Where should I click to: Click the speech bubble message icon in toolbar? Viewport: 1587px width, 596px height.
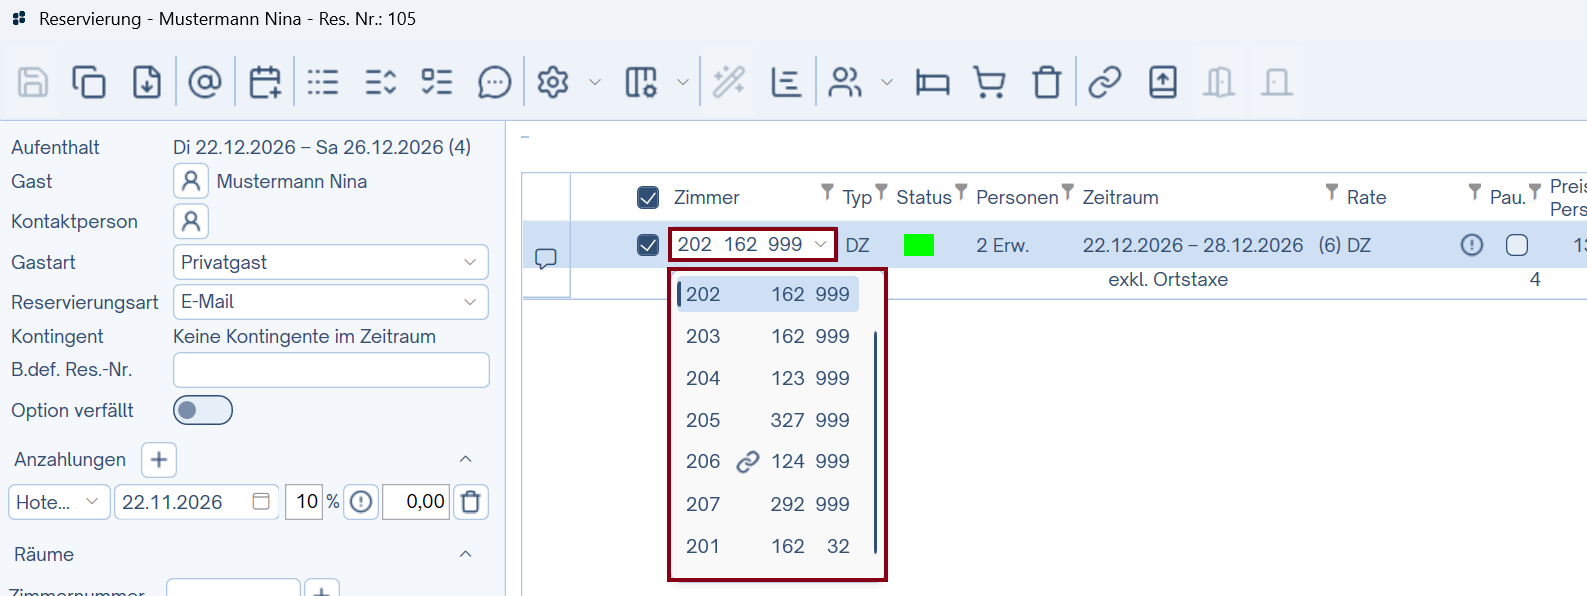pos(494,82)
